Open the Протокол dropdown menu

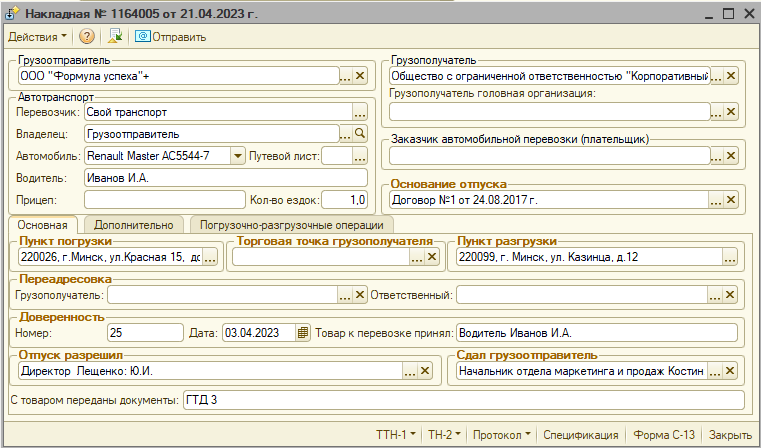503,435
